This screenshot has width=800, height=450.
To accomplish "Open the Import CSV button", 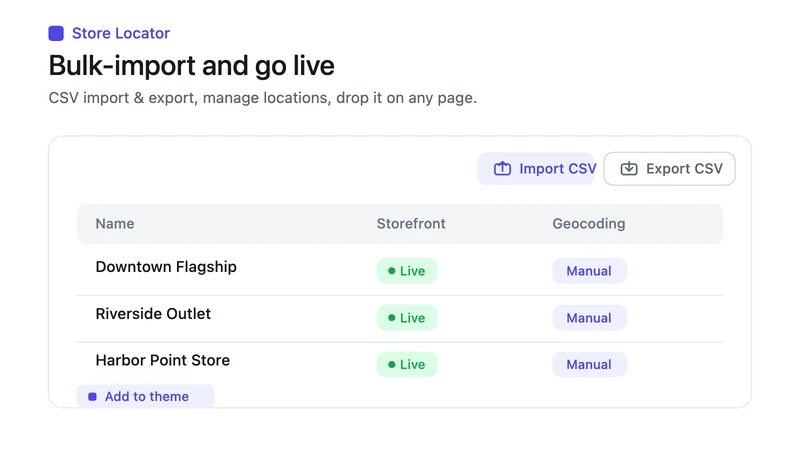I will click(x=536, y=168).
